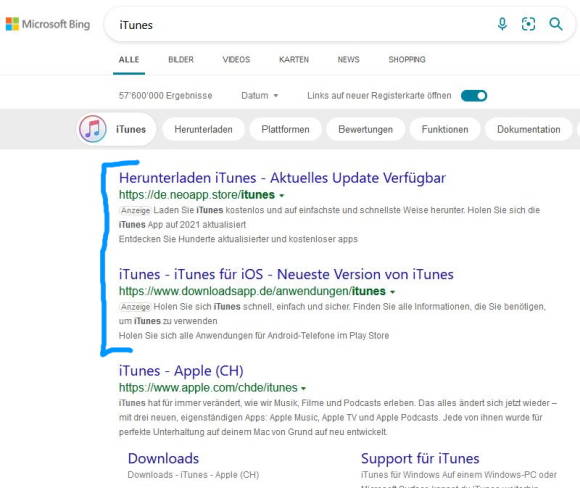Click the magnifying glass search icon
Viewport: 580px width, 488px height.
[x=556, y=24]
